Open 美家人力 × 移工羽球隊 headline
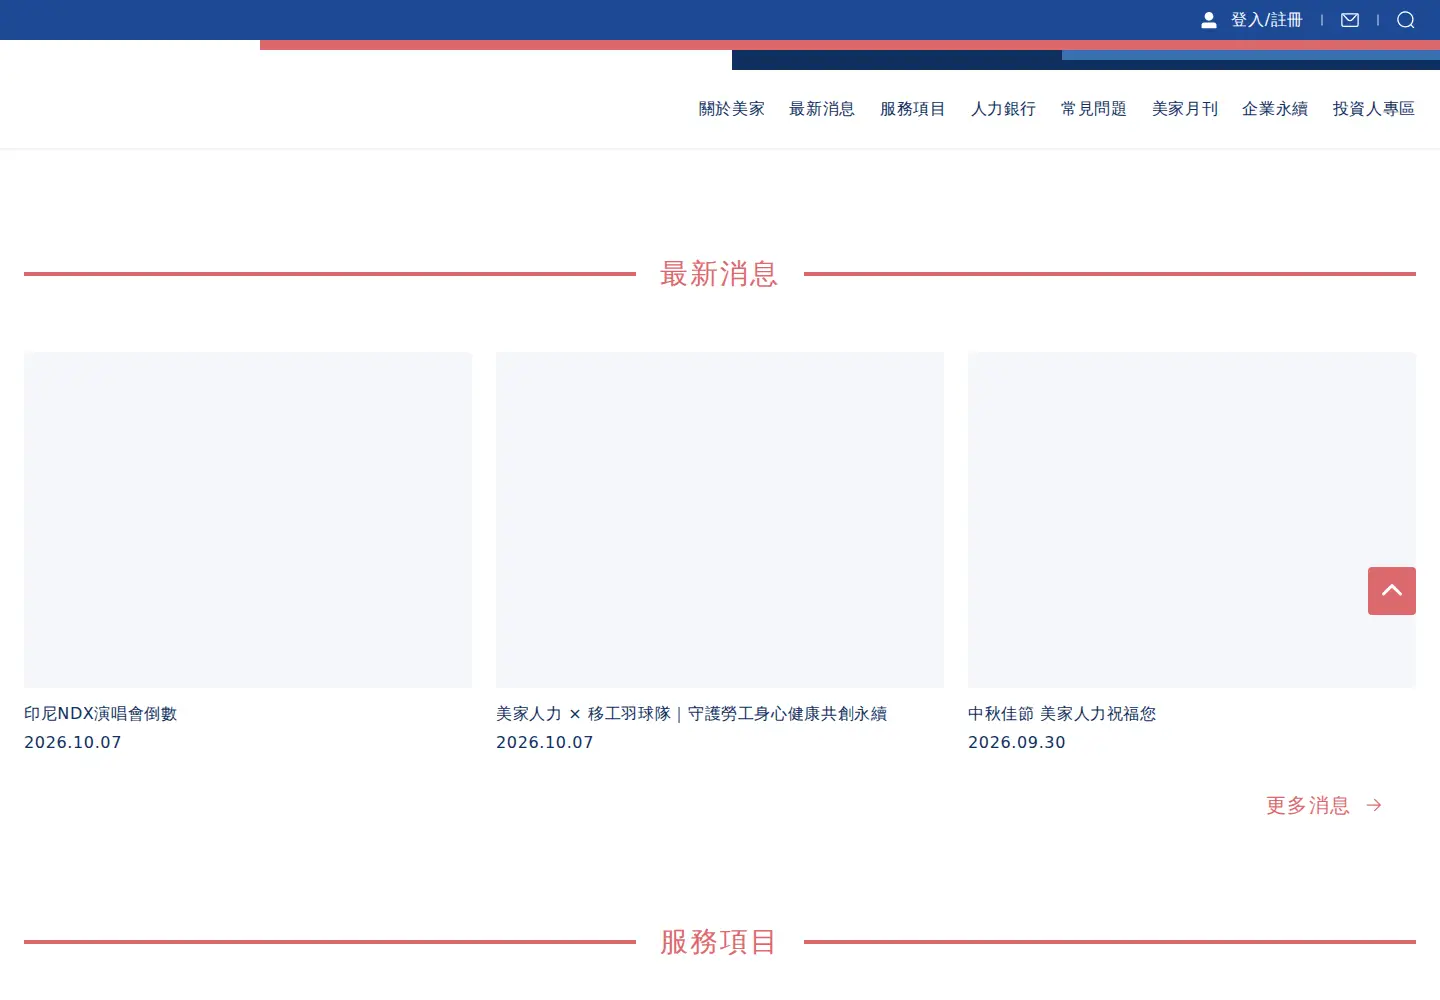Image resolution: width=1440 pixels, height=1000 pixels. pyautogui.click(x=692, y=713)
